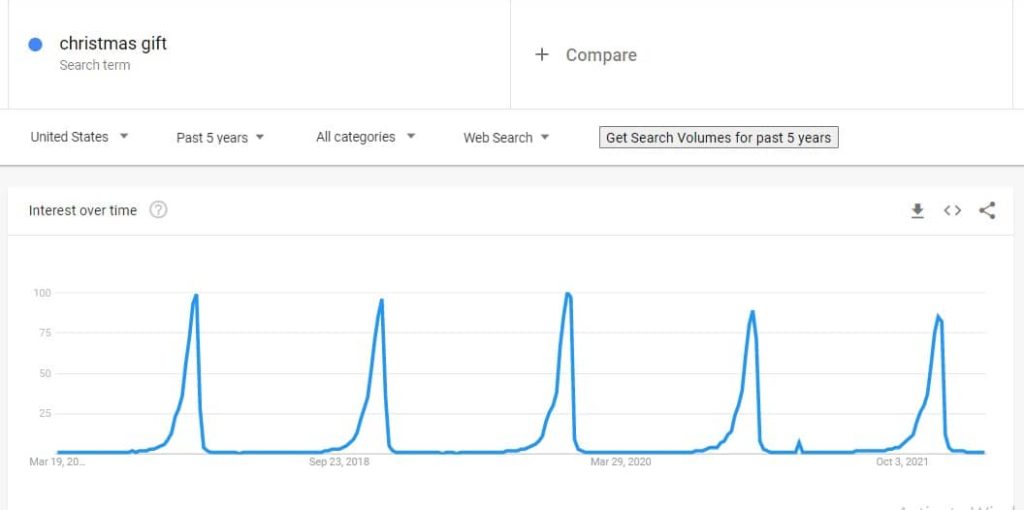
Task: Select the Oct 3, 2021 axis label
Action: pos(902,462)
